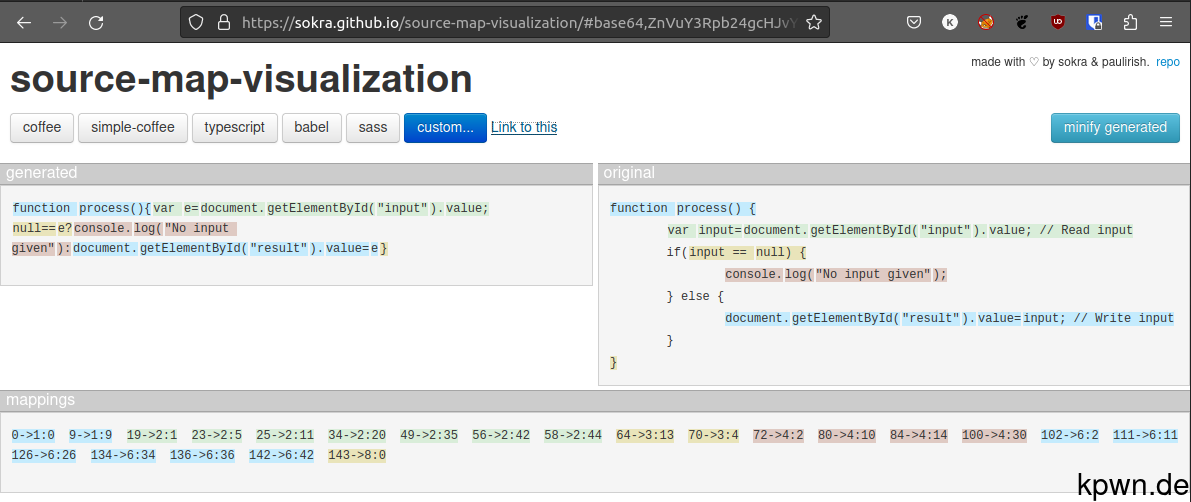Load the simple-coffee example
This screenshot has height=502, width=1191.
point(133,128)
